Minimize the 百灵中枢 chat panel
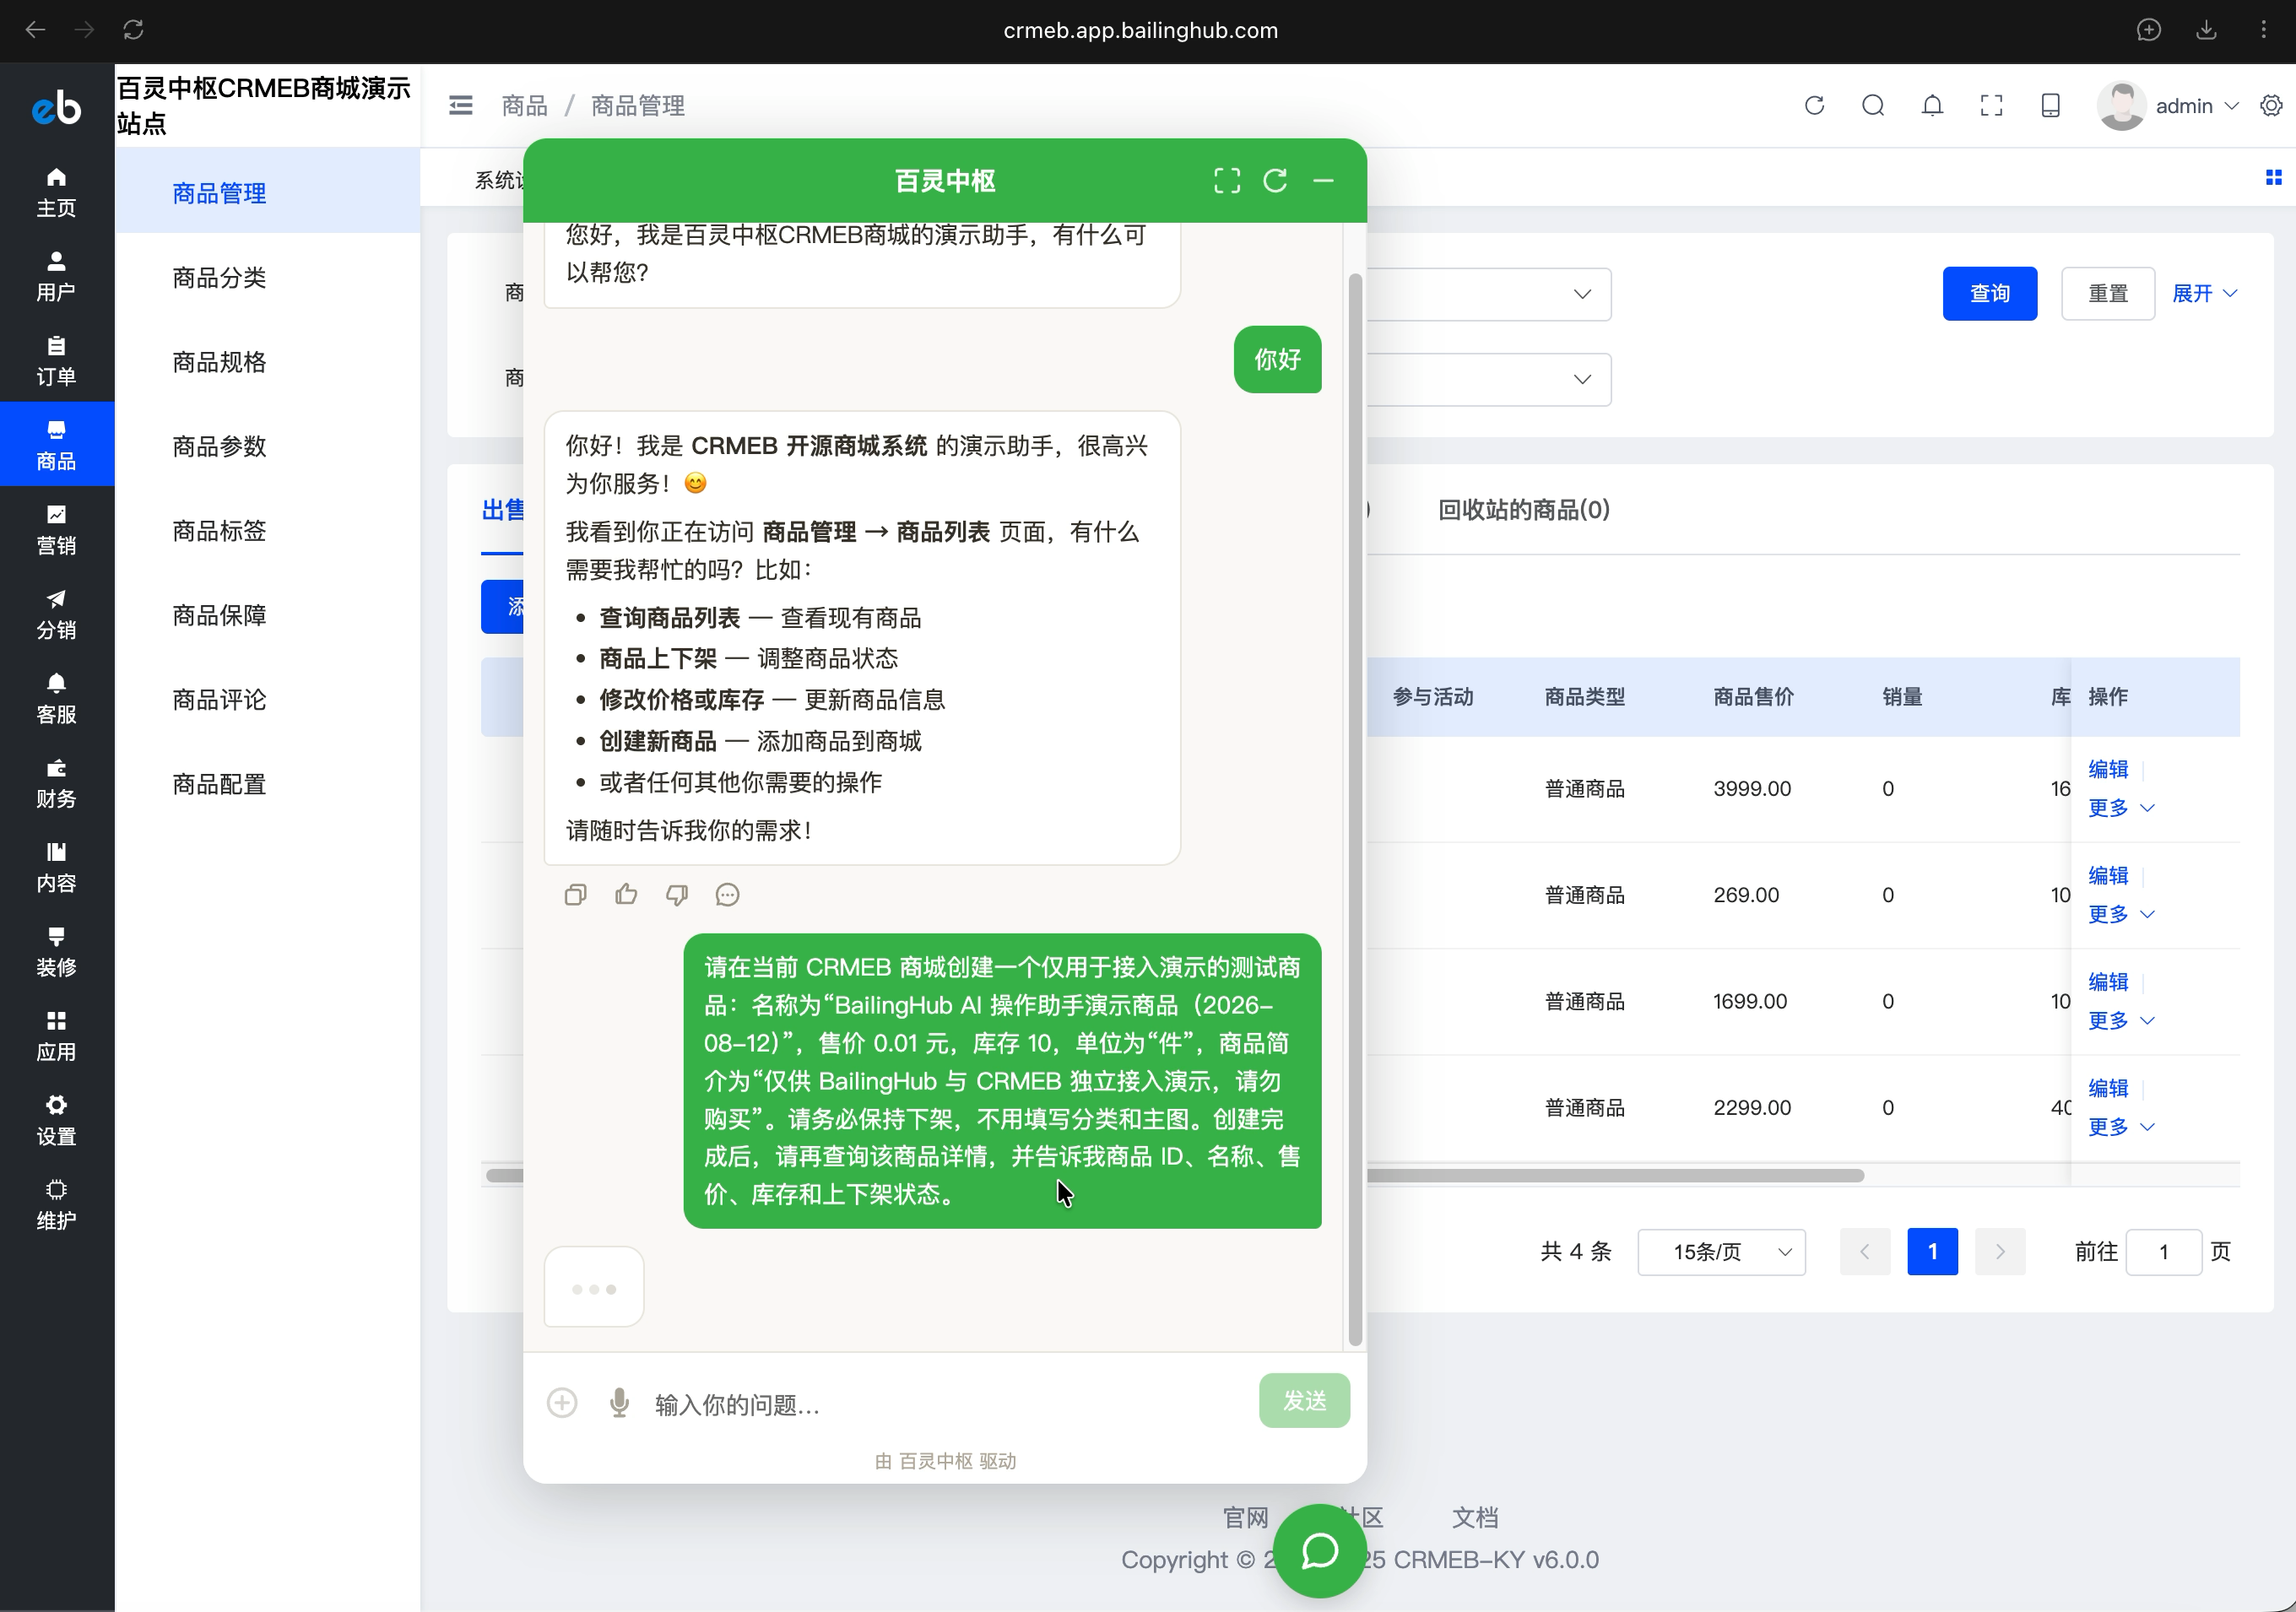Screen dimensions: 2296x1612 (1323, 180)
